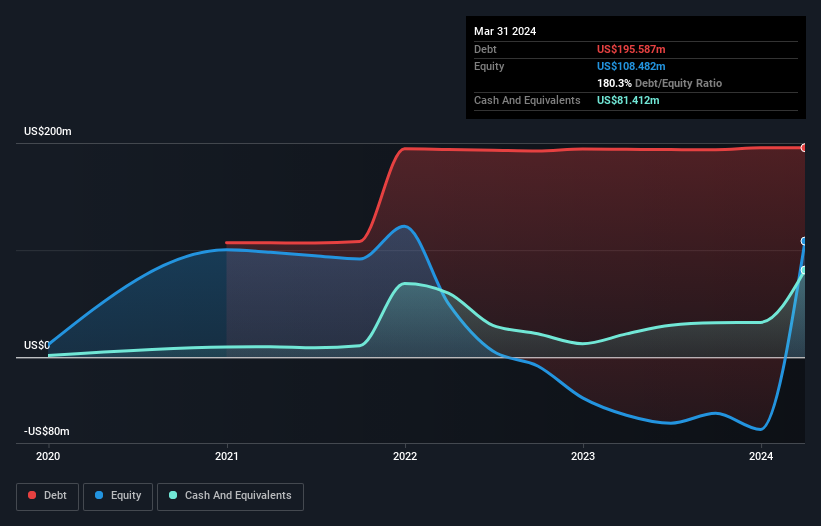Toggle the Debt series legend button
The height and width of the screenshot is (526, 821).
click(48, 496)
